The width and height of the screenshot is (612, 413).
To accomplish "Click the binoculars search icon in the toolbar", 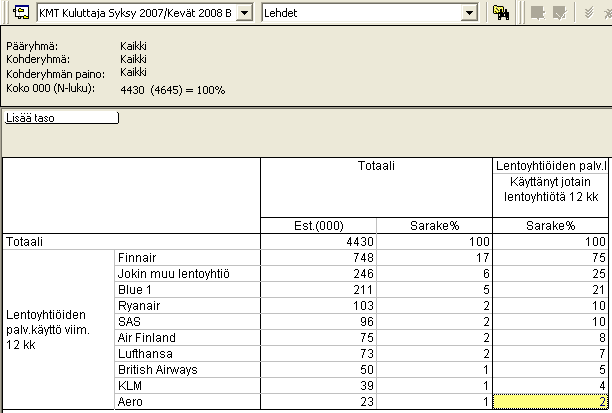I will click(x=501, y=12).
